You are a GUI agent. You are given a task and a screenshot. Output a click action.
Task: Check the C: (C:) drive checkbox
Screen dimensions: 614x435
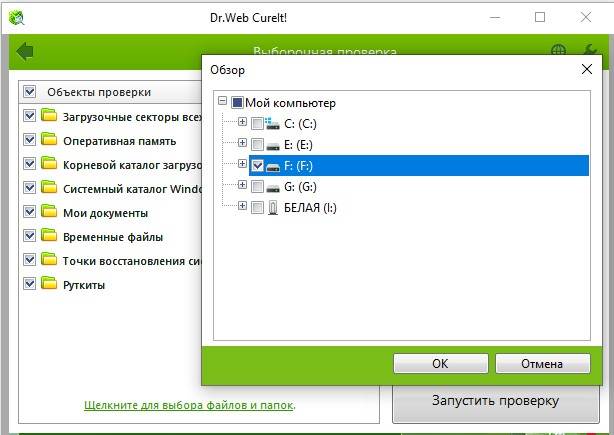coord(257,124)
